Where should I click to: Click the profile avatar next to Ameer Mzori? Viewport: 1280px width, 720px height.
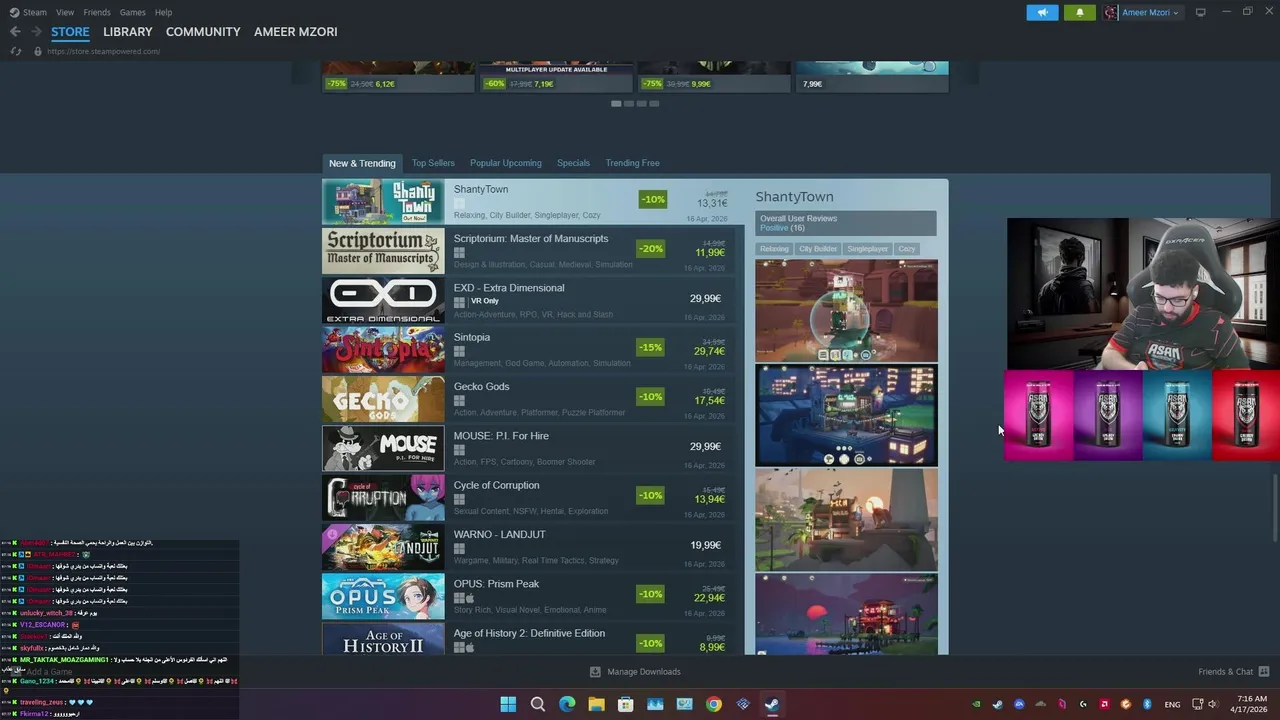click(x=1111, y=13)
